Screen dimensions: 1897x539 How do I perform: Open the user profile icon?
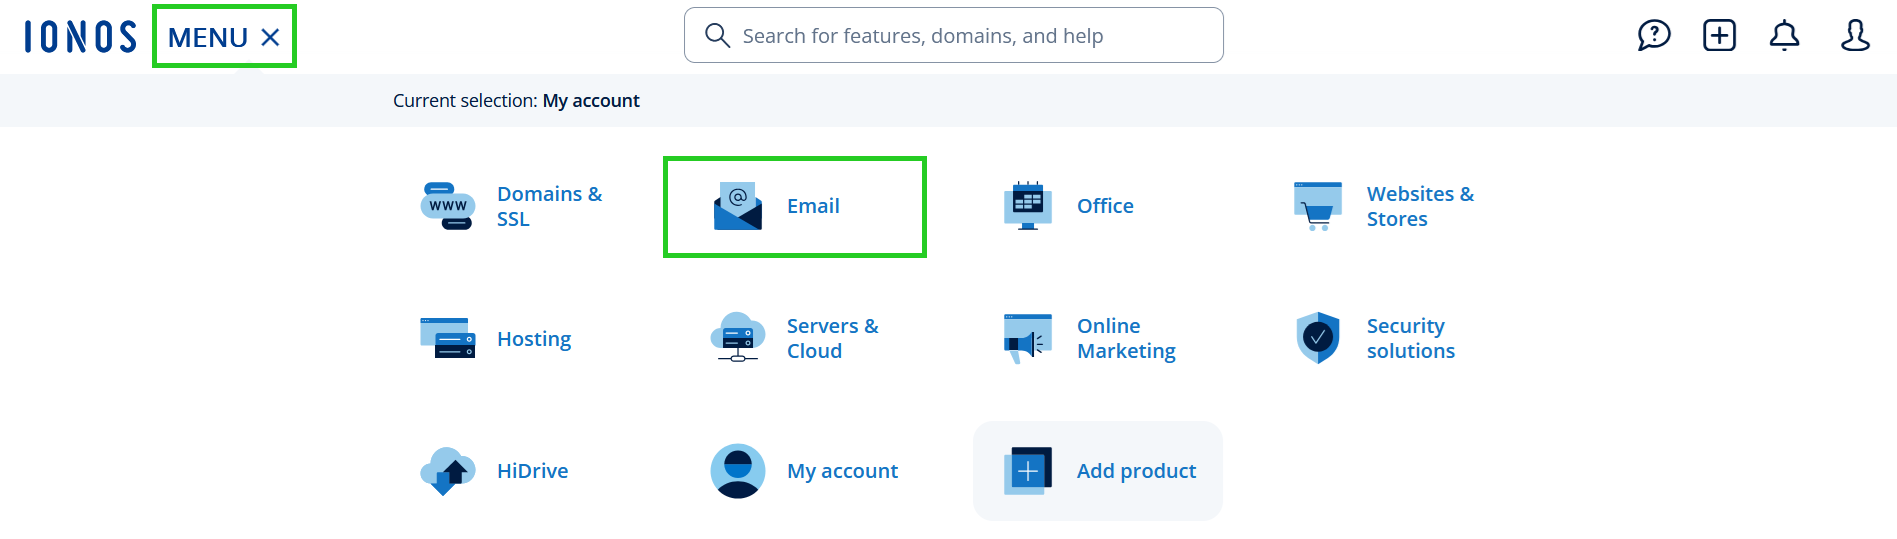click(1855, 36)
